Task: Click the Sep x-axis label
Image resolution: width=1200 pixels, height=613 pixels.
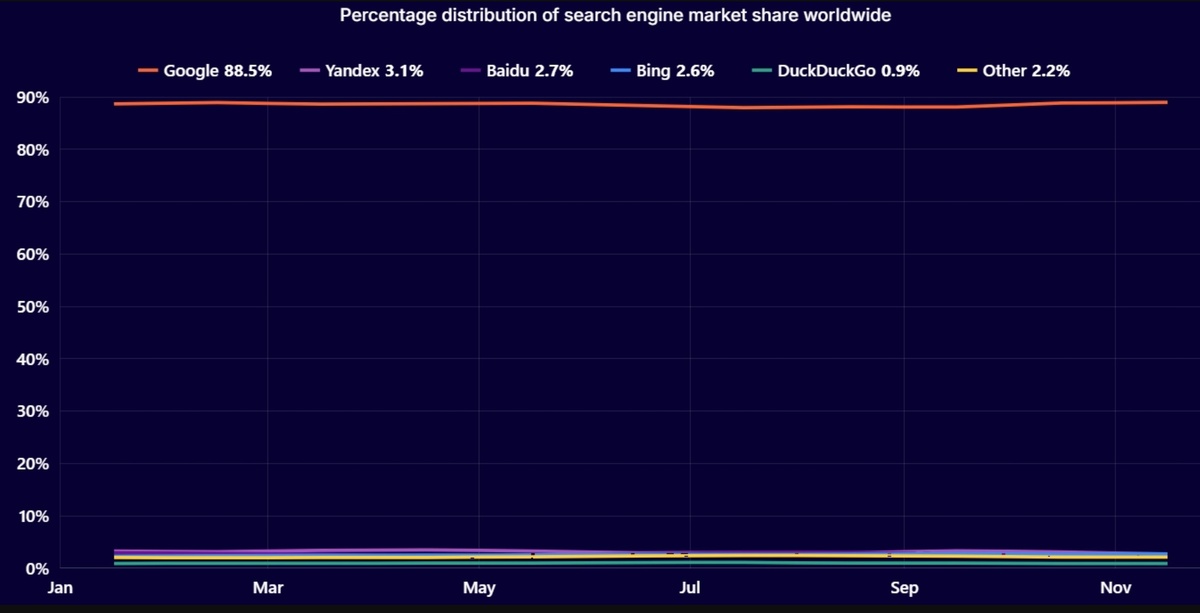Action: click(x=903, y=588)
